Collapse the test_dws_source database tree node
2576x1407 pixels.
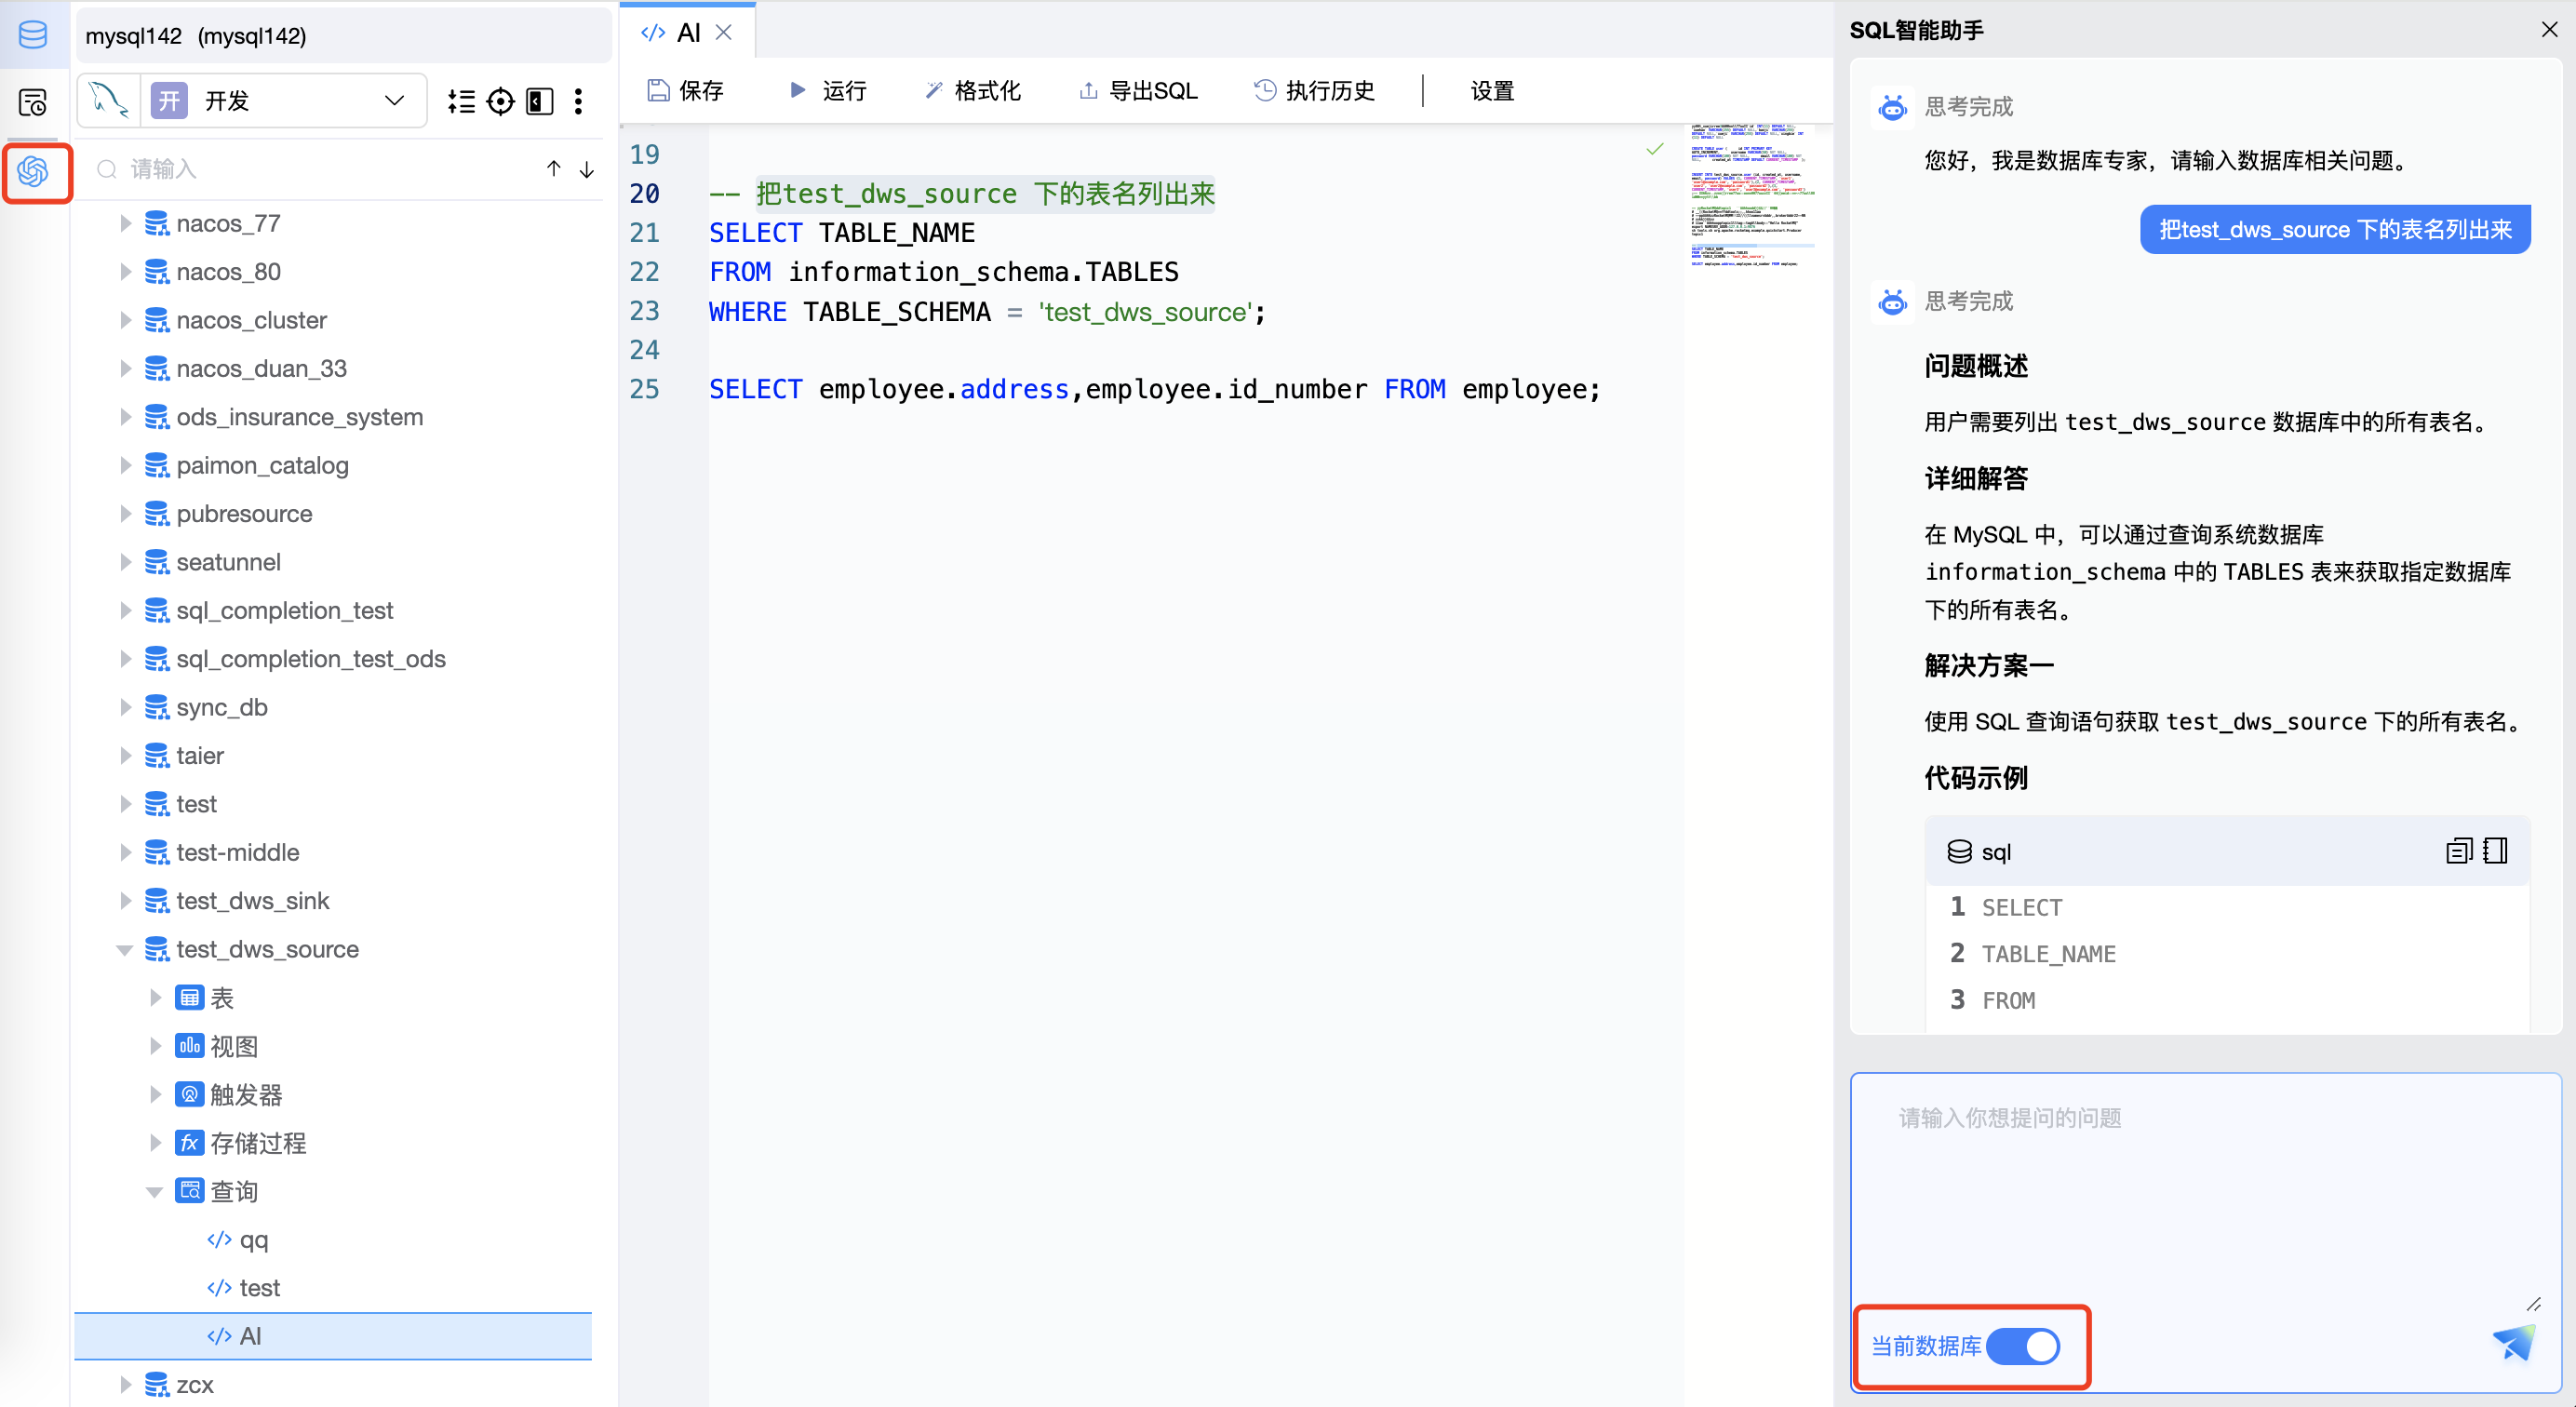124,949
